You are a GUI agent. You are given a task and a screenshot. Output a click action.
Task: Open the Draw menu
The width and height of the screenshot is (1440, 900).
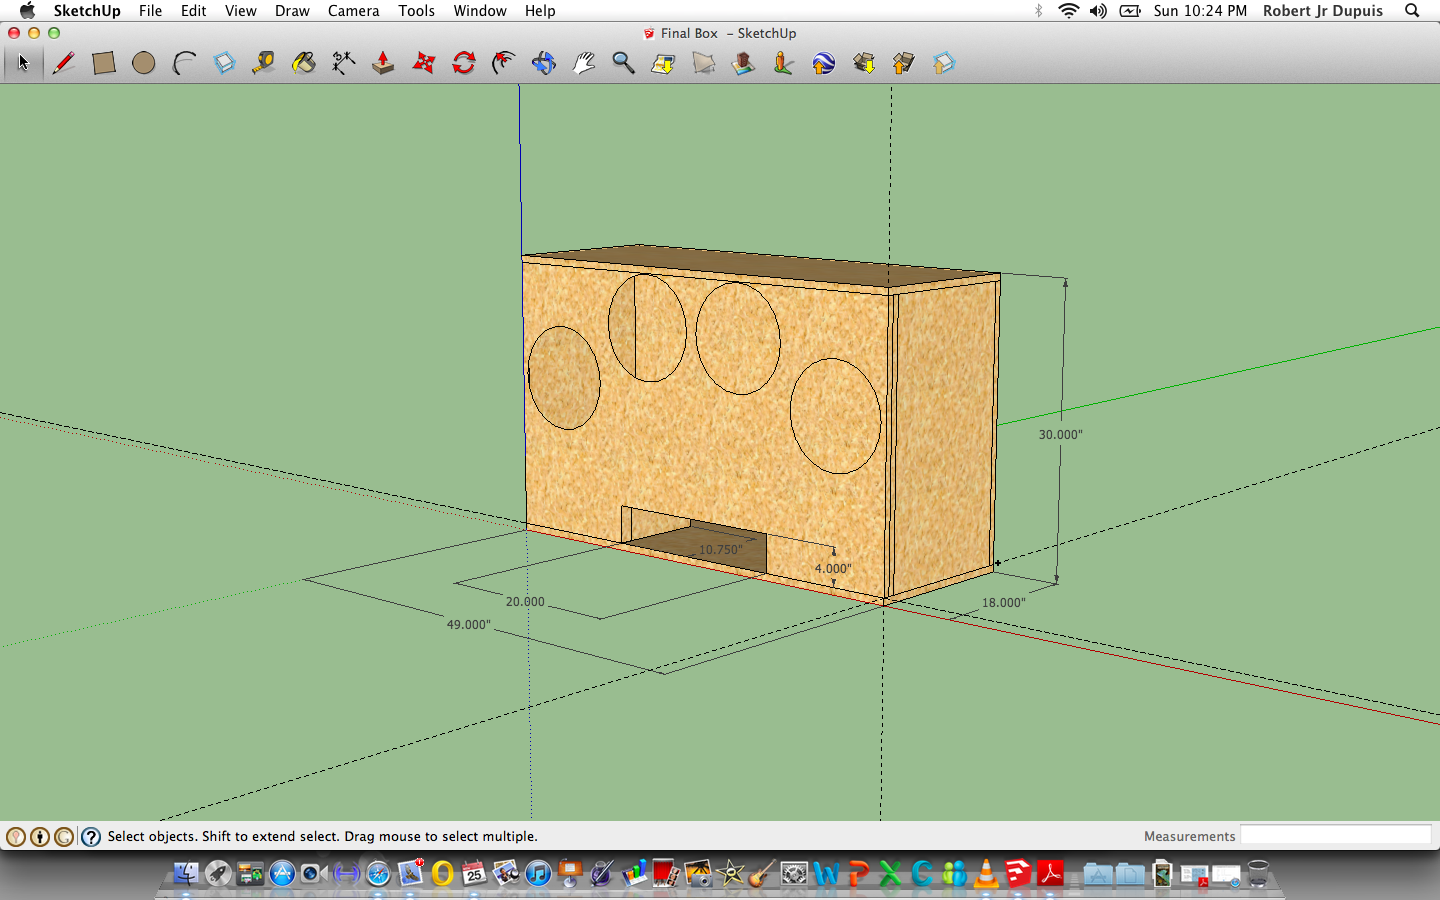point(292,11)
